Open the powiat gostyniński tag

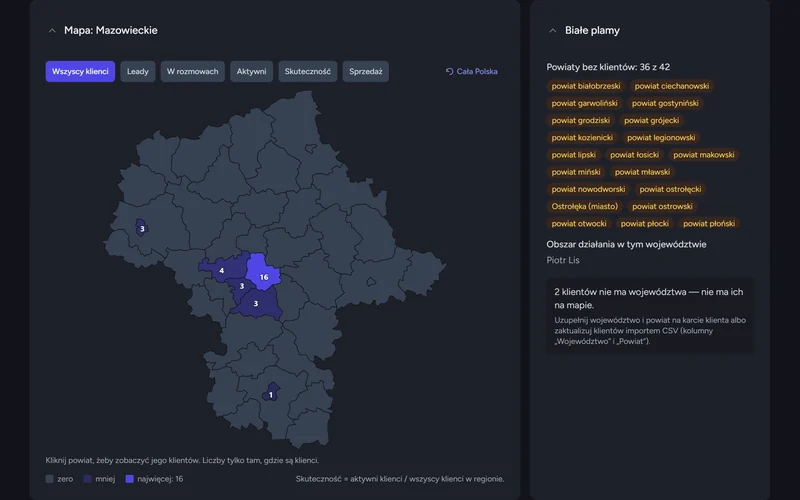(x=665, y=104)
